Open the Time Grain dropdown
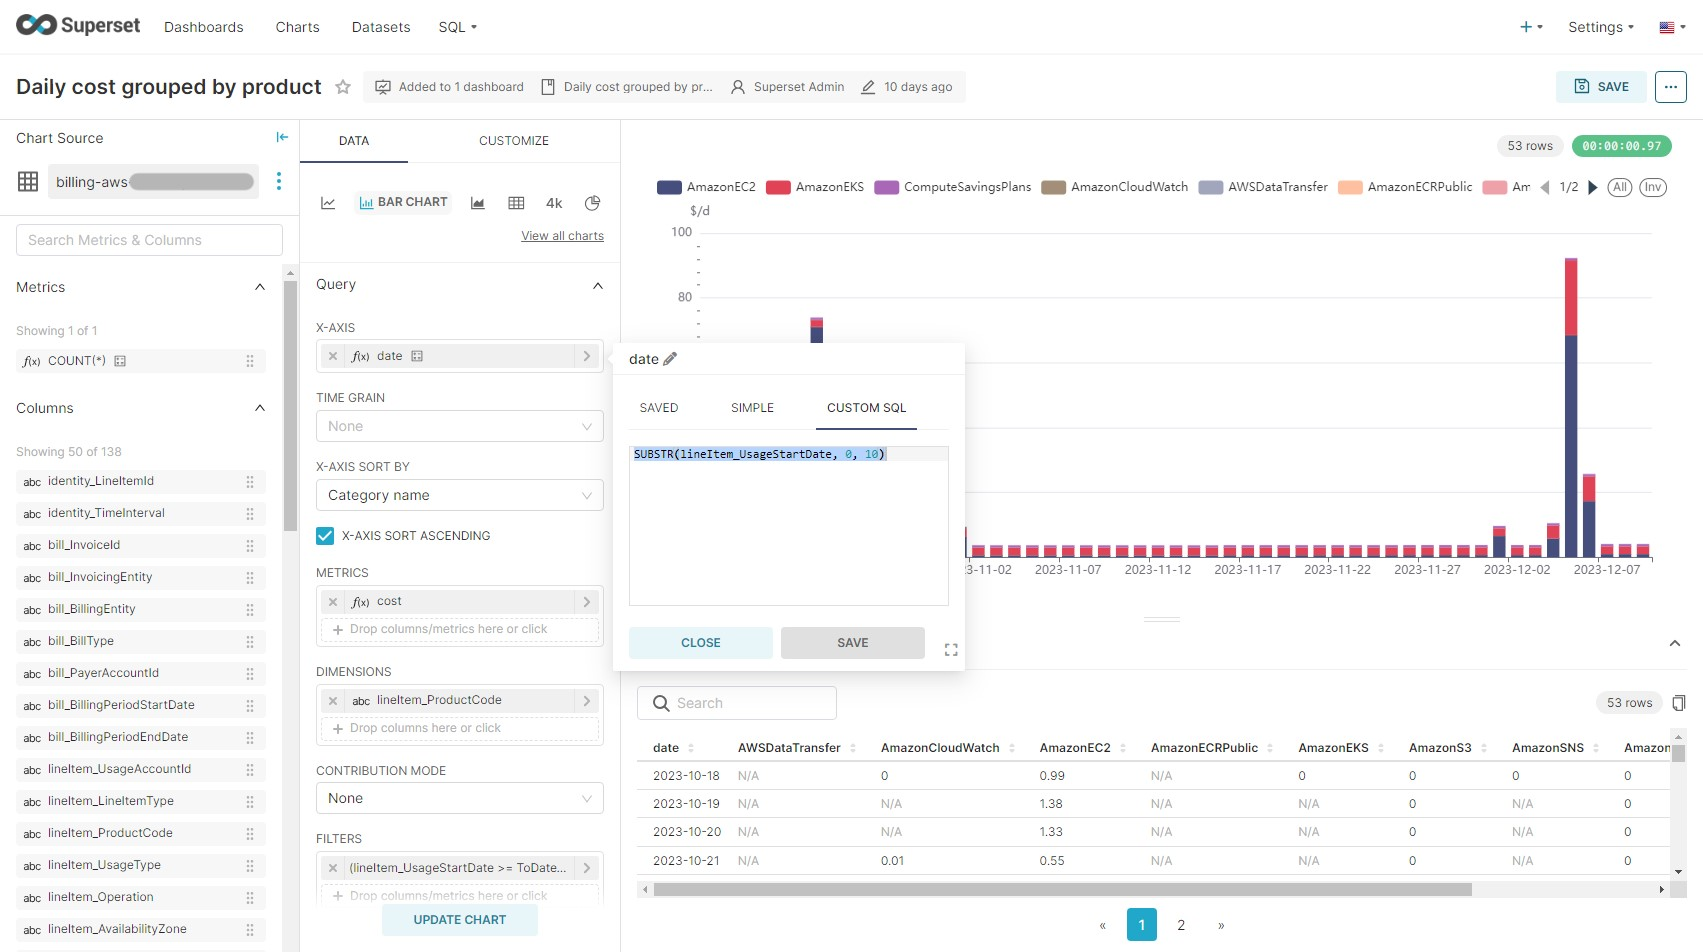The width and height of the screenshot is (1703, 952). (459, 426)
